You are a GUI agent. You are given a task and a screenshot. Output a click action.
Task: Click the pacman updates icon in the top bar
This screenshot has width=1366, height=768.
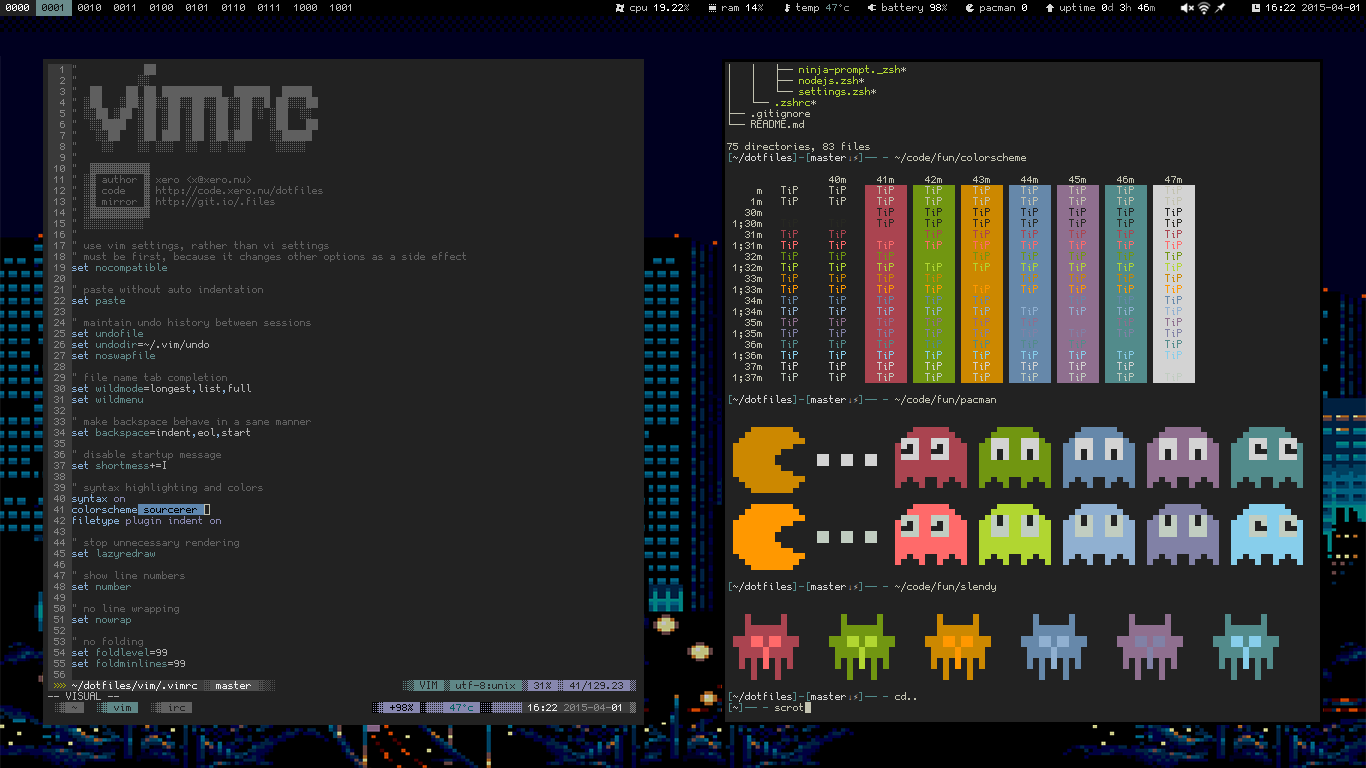(x=970, y=8)
